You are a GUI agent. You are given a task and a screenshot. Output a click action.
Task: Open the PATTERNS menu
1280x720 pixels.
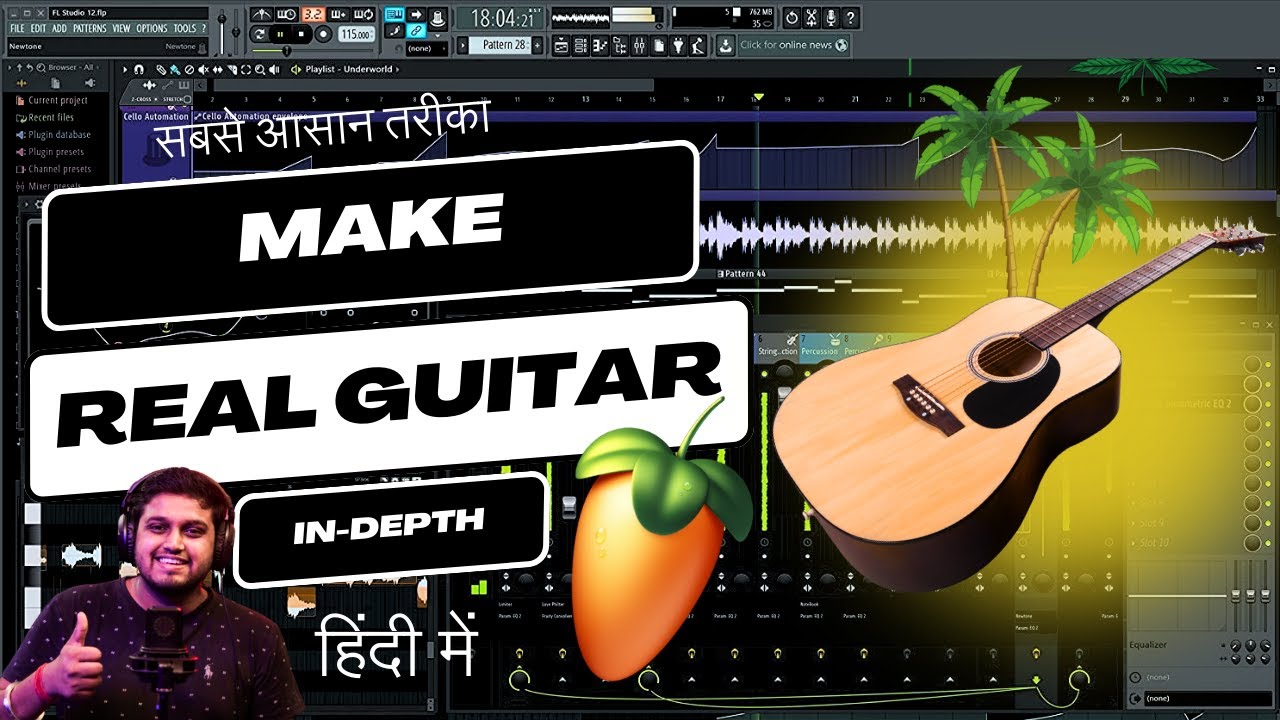tap(90, 29)
